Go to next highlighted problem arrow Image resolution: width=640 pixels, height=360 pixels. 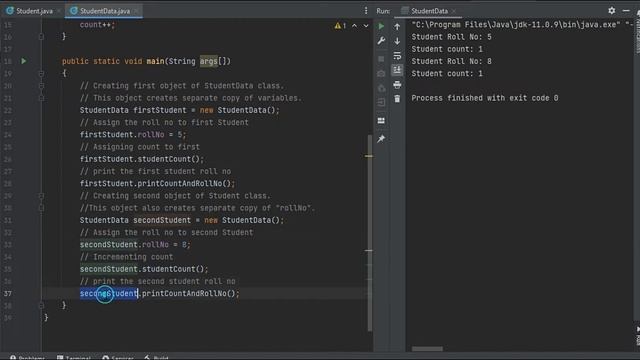tap(366, 26)
